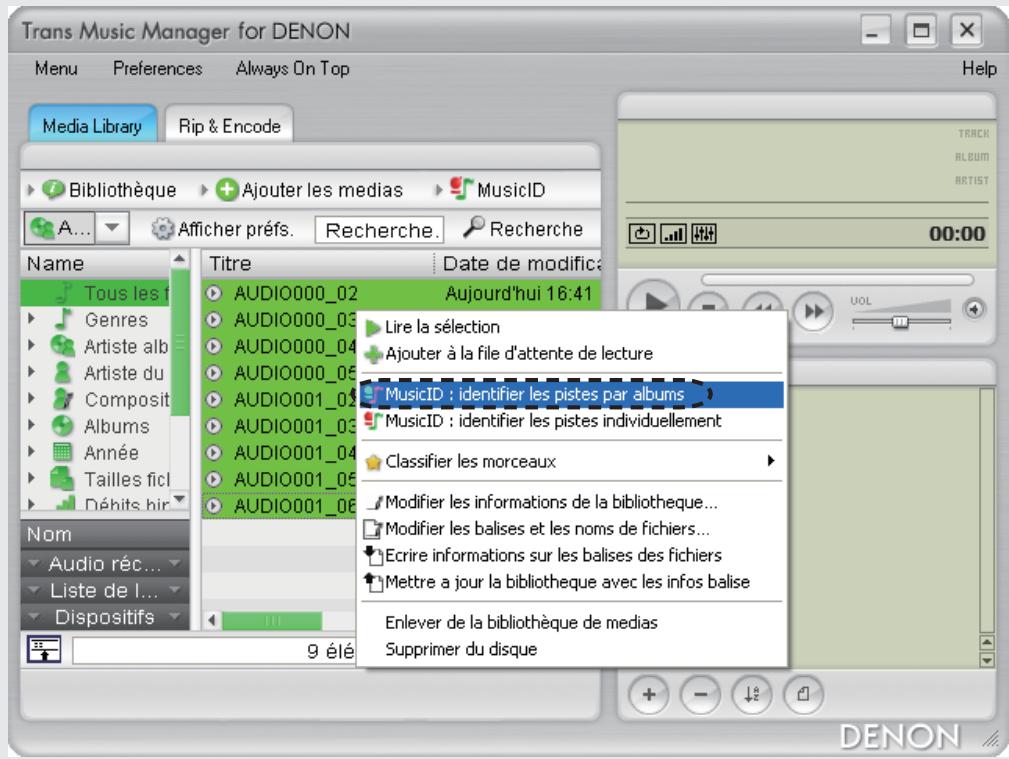The height and width of the screenshot is (759, 1009).
Task: Choose MusicID identifier les pistes individuellement
Action: tap(573, 421)
